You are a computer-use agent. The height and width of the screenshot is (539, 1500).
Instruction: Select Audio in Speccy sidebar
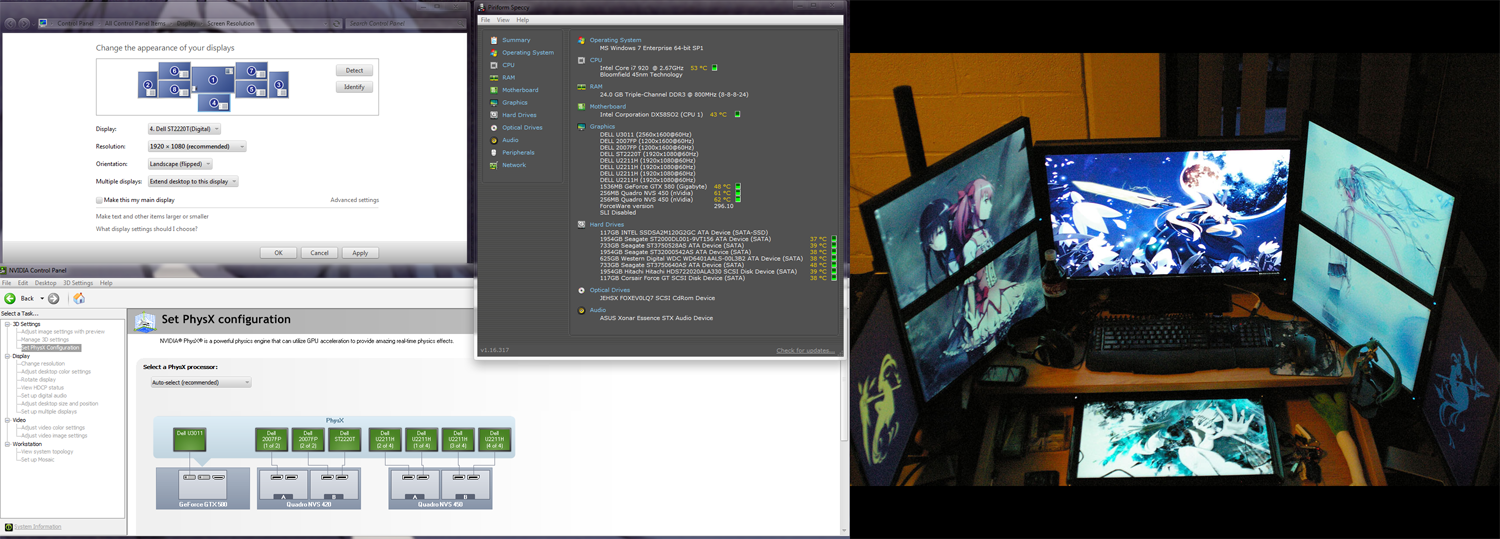click(x=510, y=140)
